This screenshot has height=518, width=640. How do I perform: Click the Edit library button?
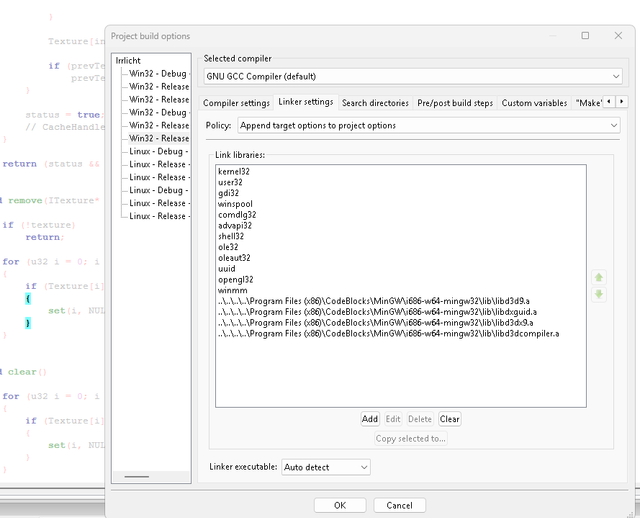(393, 419)
